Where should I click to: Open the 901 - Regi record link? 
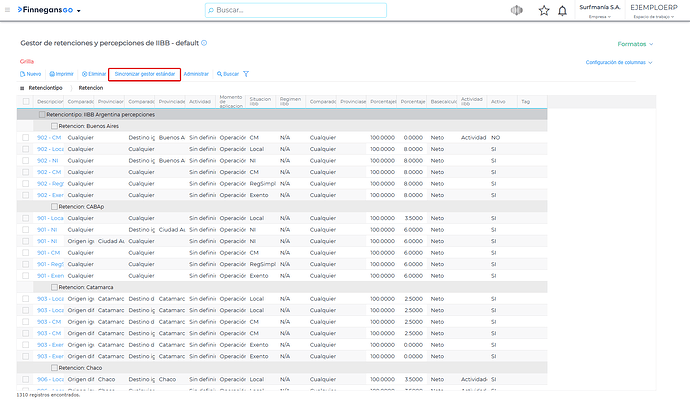50,264
